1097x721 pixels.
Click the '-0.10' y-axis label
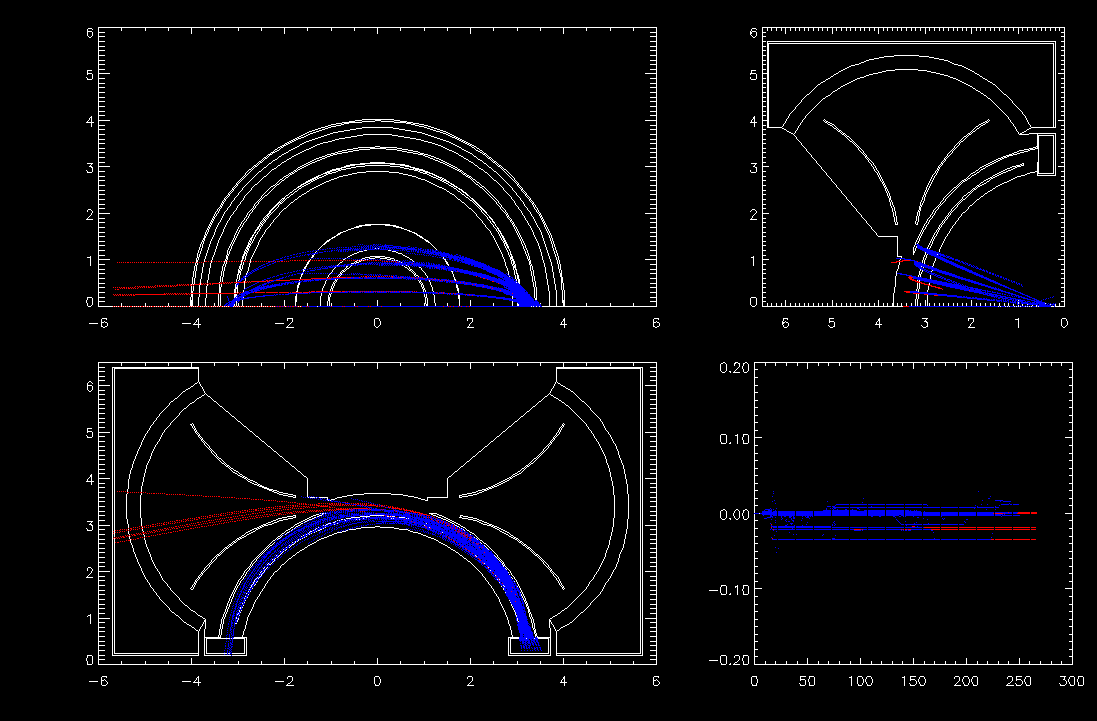pyautogui.click(x=729, y=590)
